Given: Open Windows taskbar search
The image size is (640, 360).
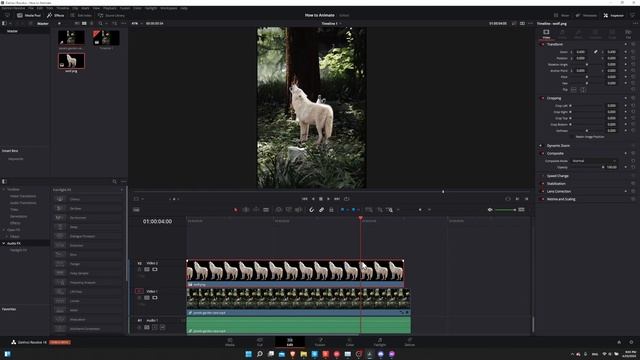Looking at the screenshot, I should click(x=260, y=354).
